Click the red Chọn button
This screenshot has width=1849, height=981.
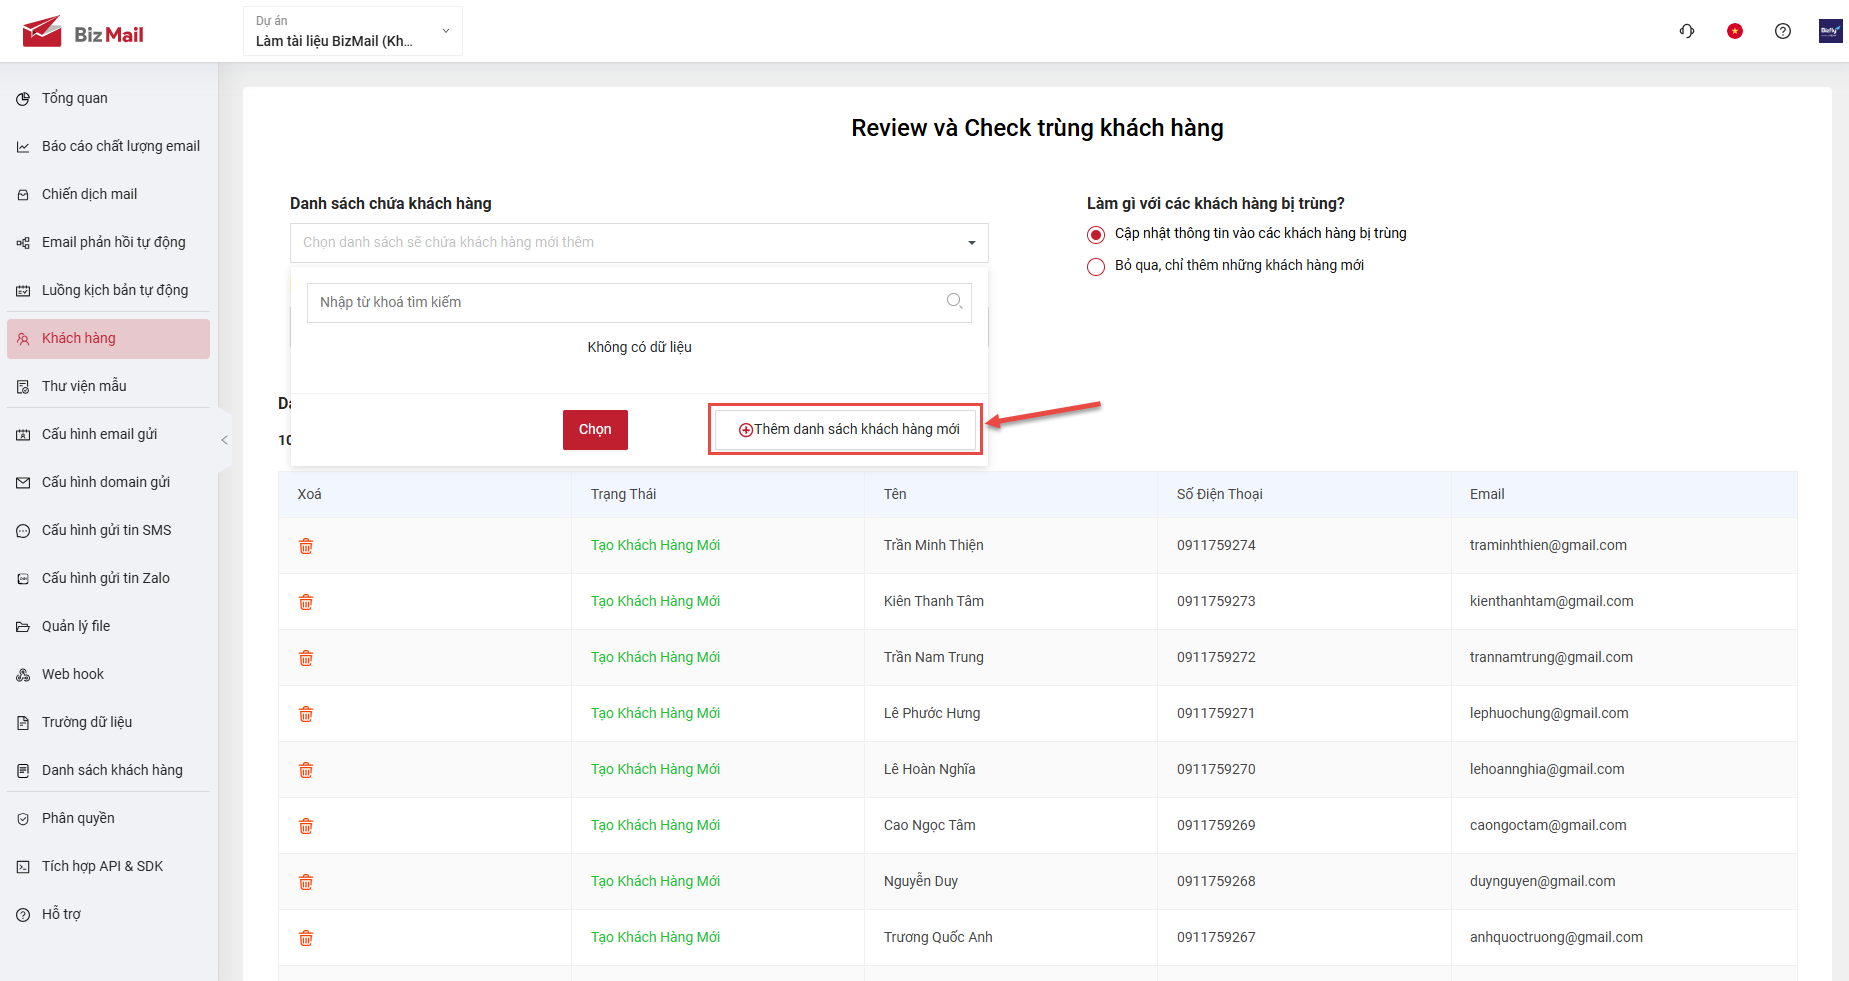595,430
